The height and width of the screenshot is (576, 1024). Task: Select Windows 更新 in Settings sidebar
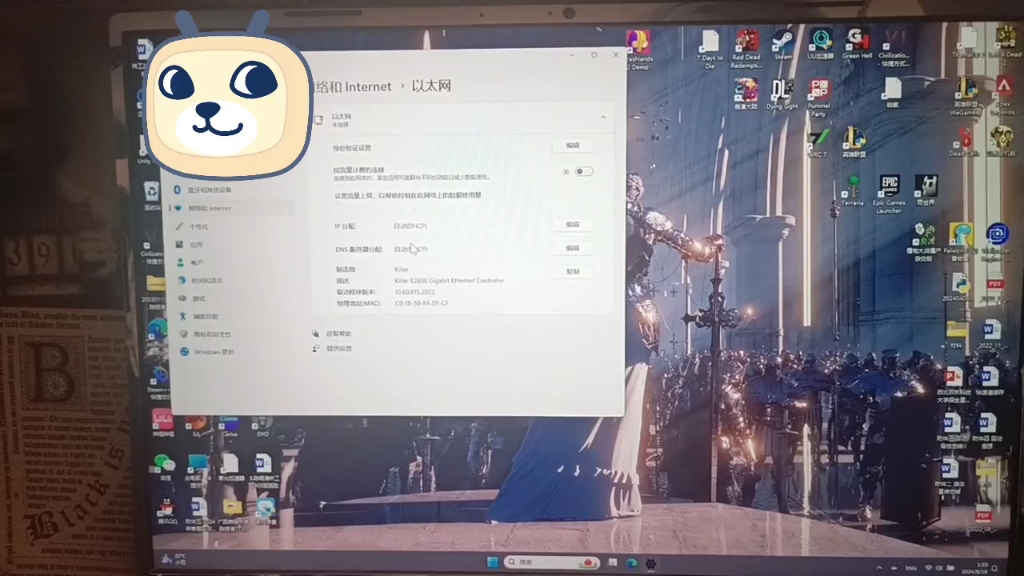click(214, 352)
